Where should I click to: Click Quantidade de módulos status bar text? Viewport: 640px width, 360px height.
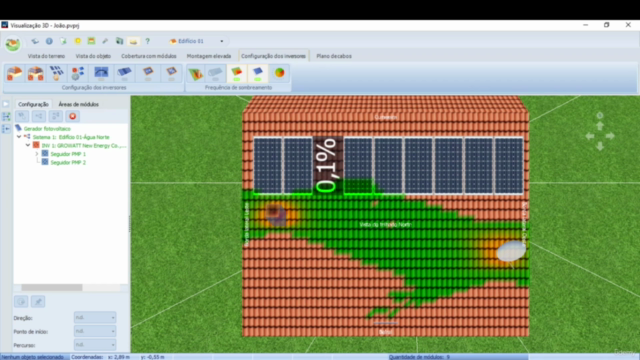[419, 357]
